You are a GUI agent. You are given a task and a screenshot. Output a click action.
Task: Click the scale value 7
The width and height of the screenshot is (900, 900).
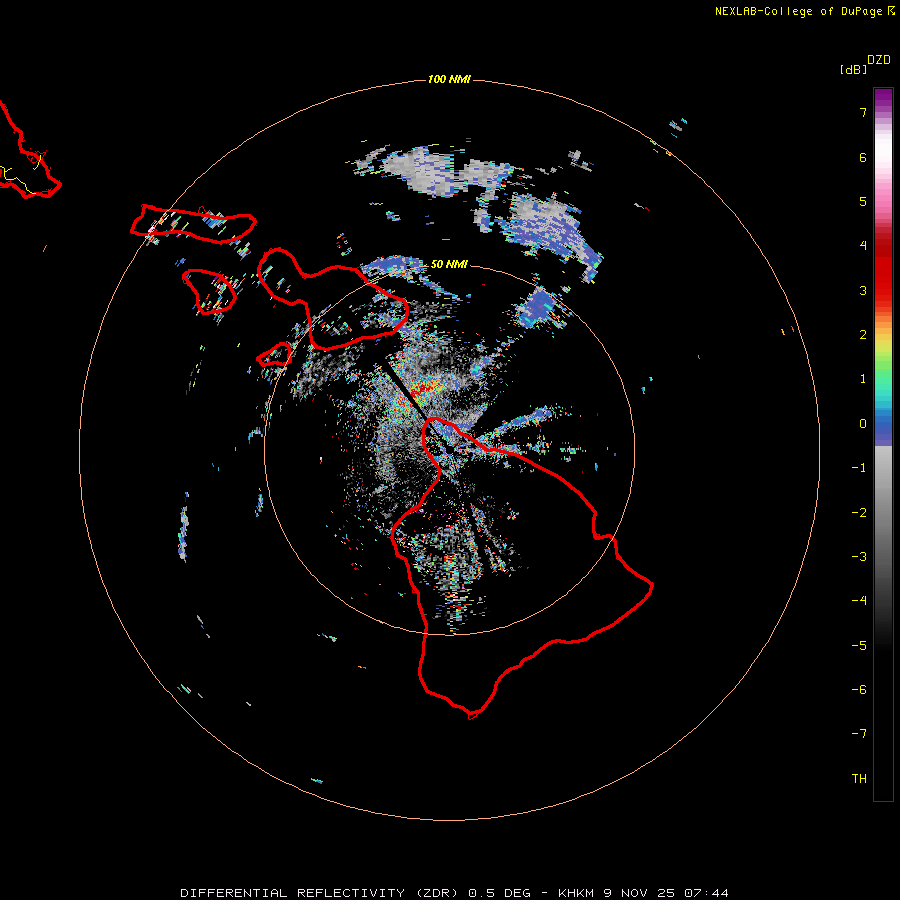coord(863,112)
